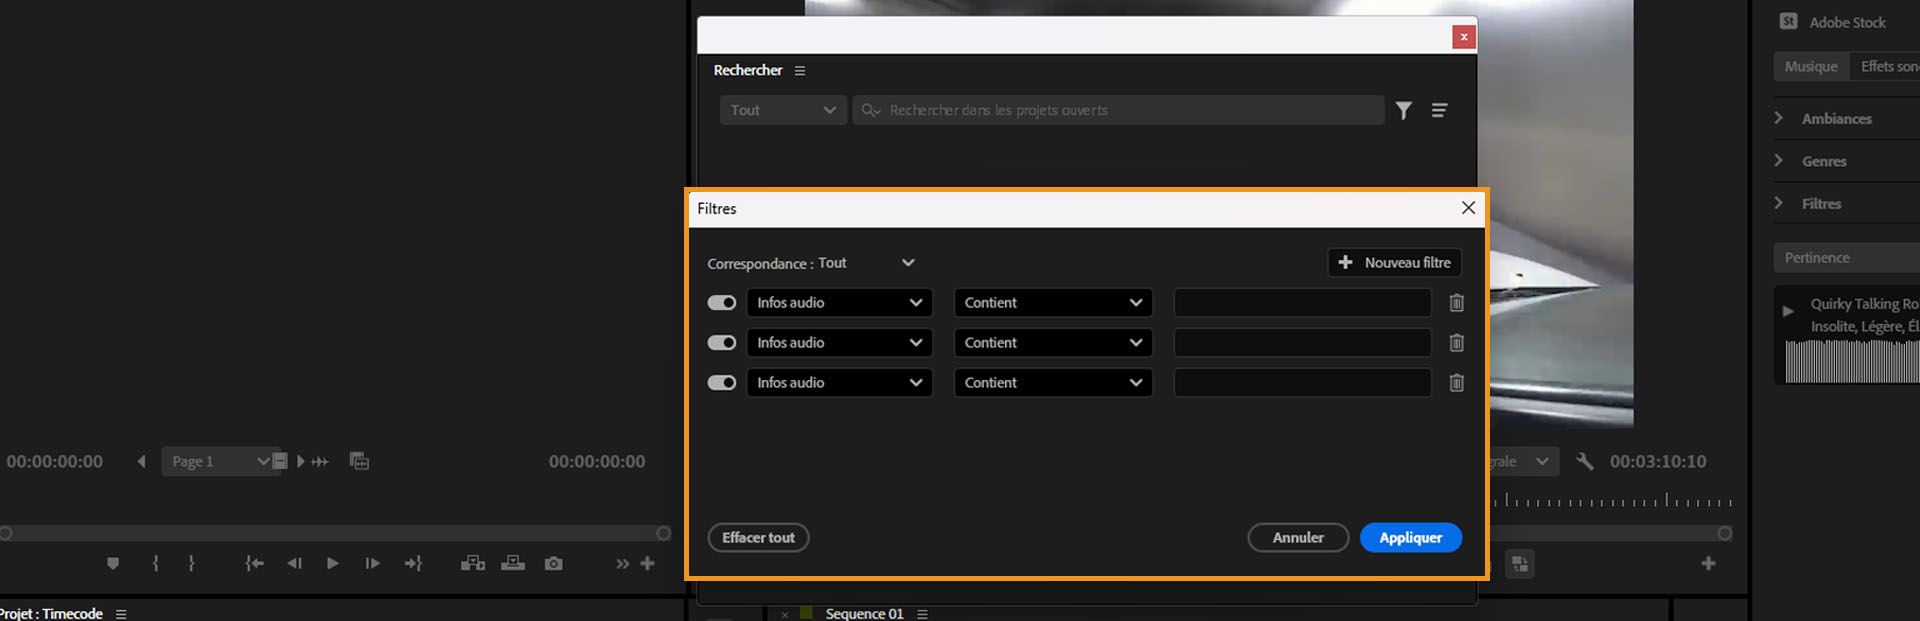
Task: Go to In point in source monitor
Action: pyautogui.click(x=254, y=564)
